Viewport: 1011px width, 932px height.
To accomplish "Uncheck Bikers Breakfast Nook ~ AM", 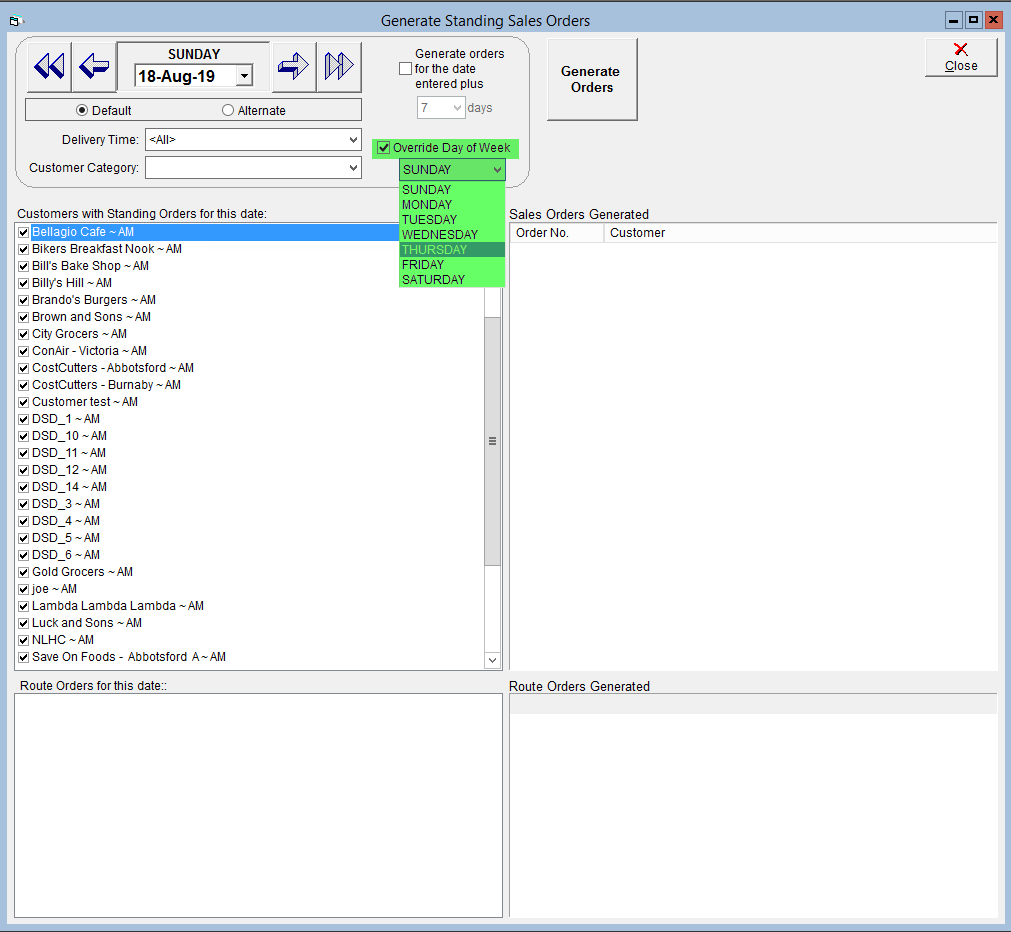I will pos(24,249).
